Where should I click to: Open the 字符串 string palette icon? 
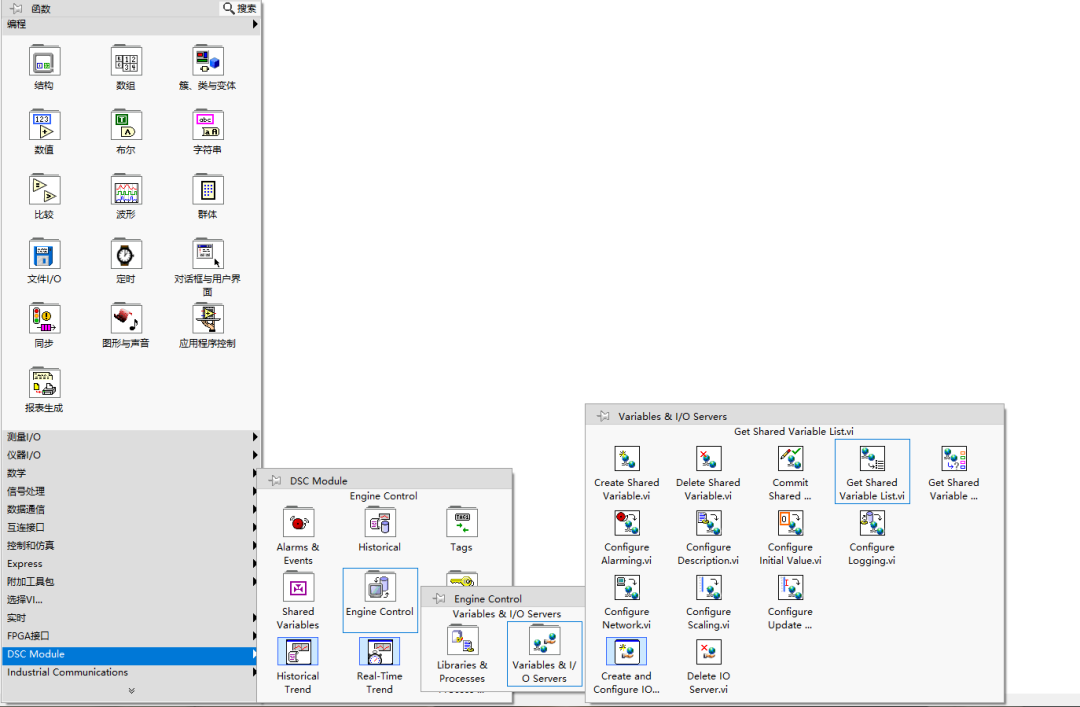pyautogui.click(x=207, y=125)
